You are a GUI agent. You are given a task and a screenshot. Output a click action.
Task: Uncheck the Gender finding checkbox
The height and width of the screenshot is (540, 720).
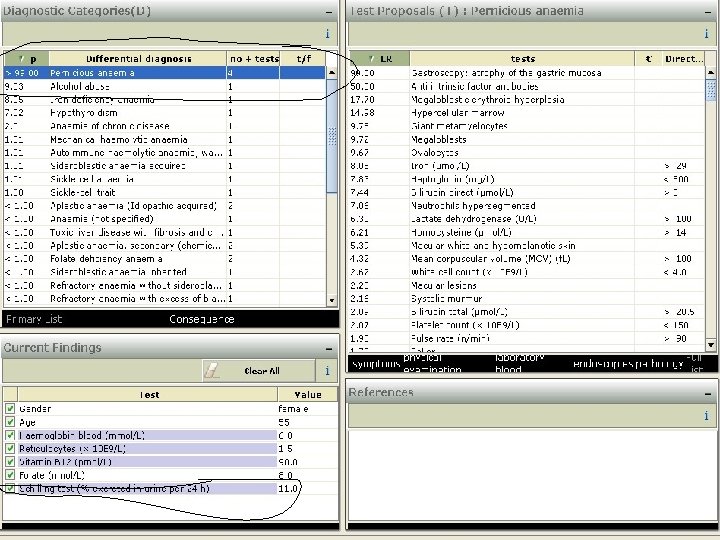10,408
